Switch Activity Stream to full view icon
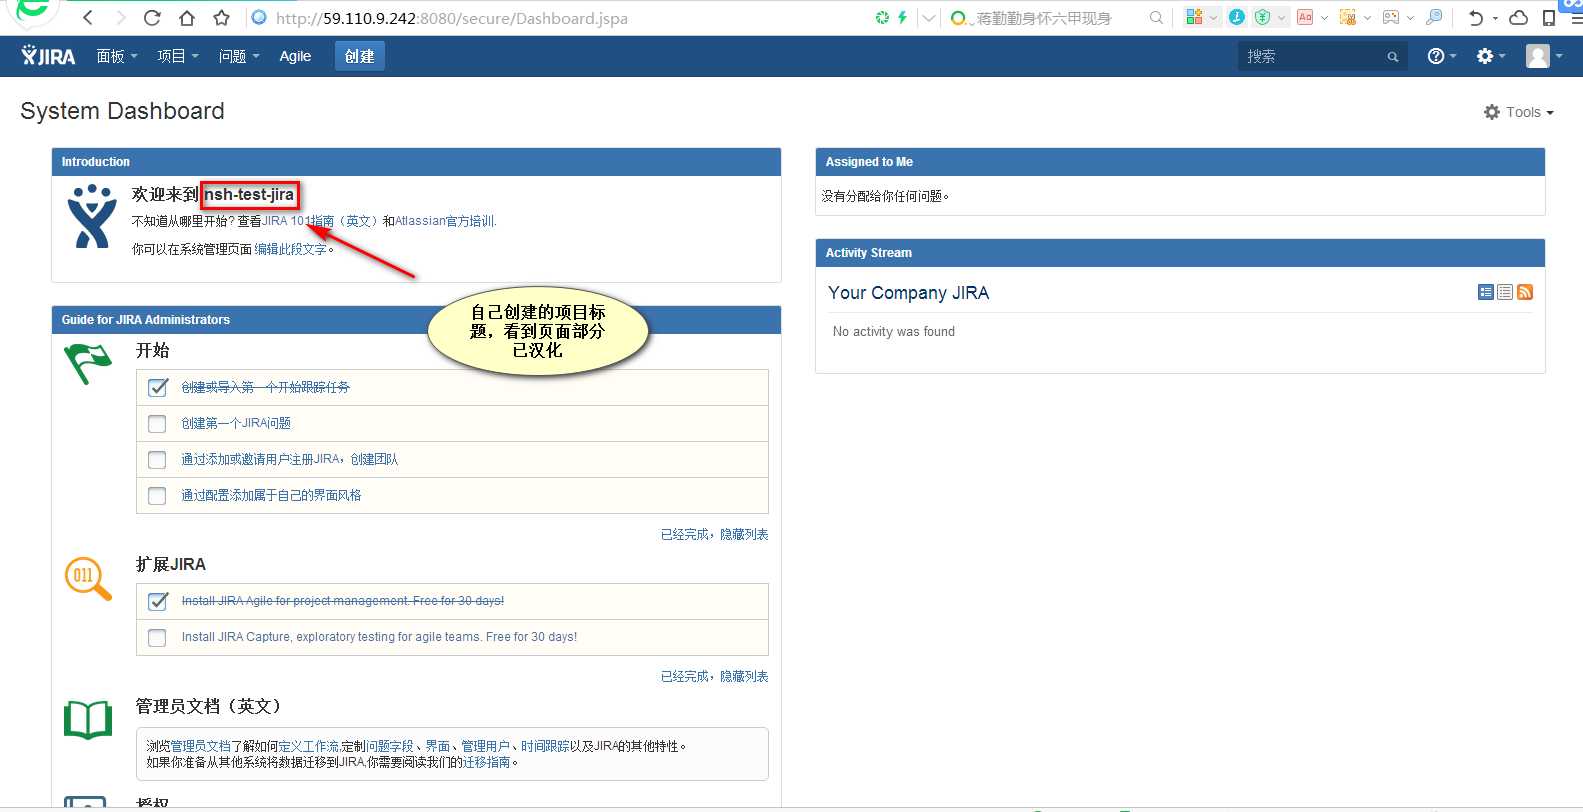 coord(1486,292)
